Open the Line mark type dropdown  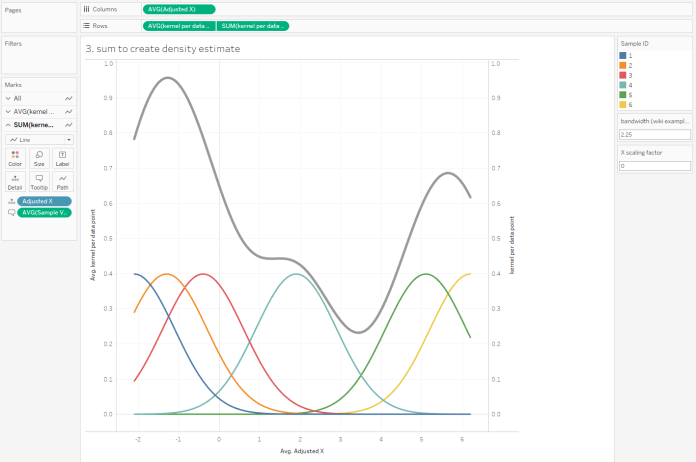point(40,140)
